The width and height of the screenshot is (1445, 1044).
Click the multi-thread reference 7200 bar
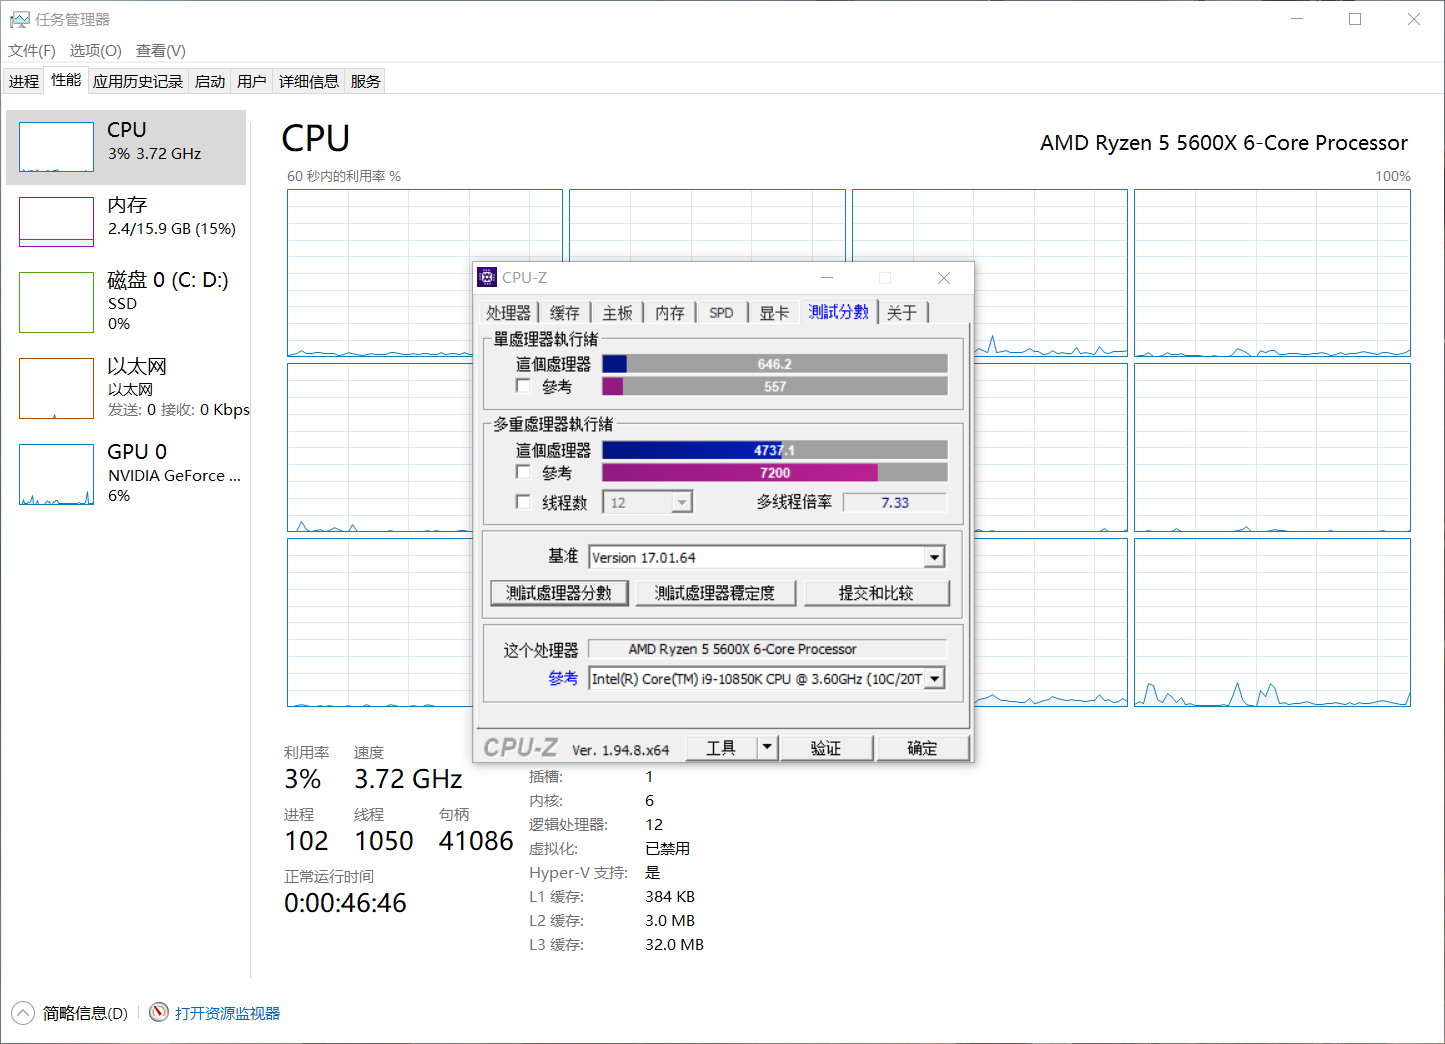point(775,472)
